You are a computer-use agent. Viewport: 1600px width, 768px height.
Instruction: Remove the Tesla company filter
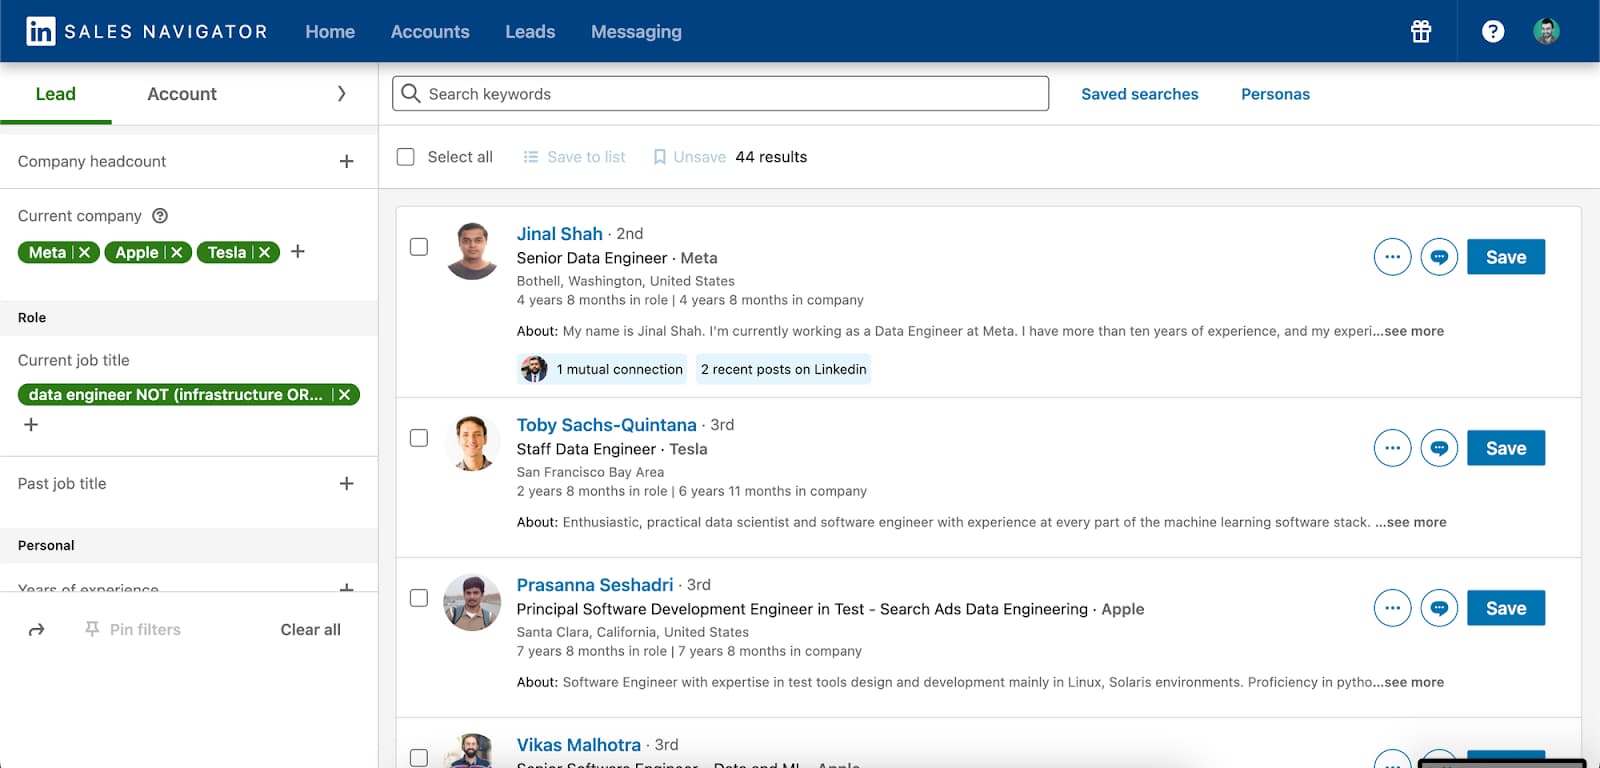click(265, 252)
